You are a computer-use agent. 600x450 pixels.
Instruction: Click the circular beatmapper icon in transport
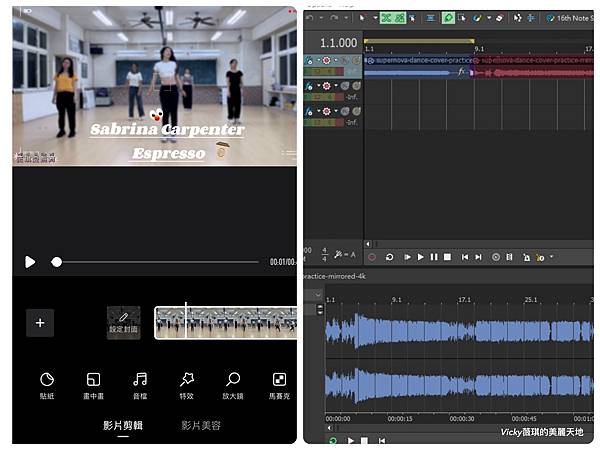[496, 257]
